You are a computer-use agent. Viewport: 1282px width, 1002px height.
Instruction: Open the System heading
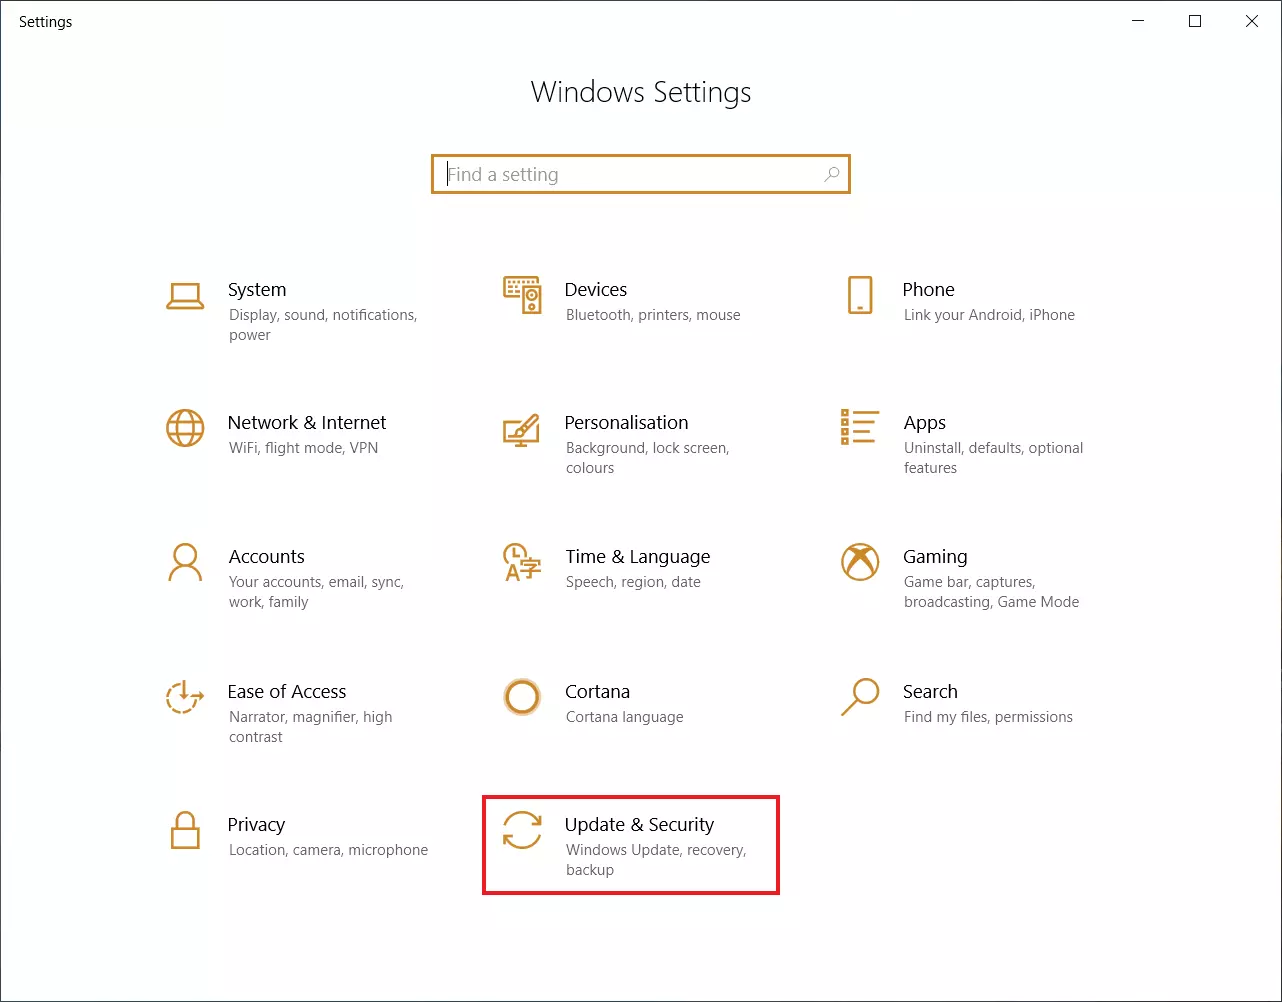coord(257,289)
